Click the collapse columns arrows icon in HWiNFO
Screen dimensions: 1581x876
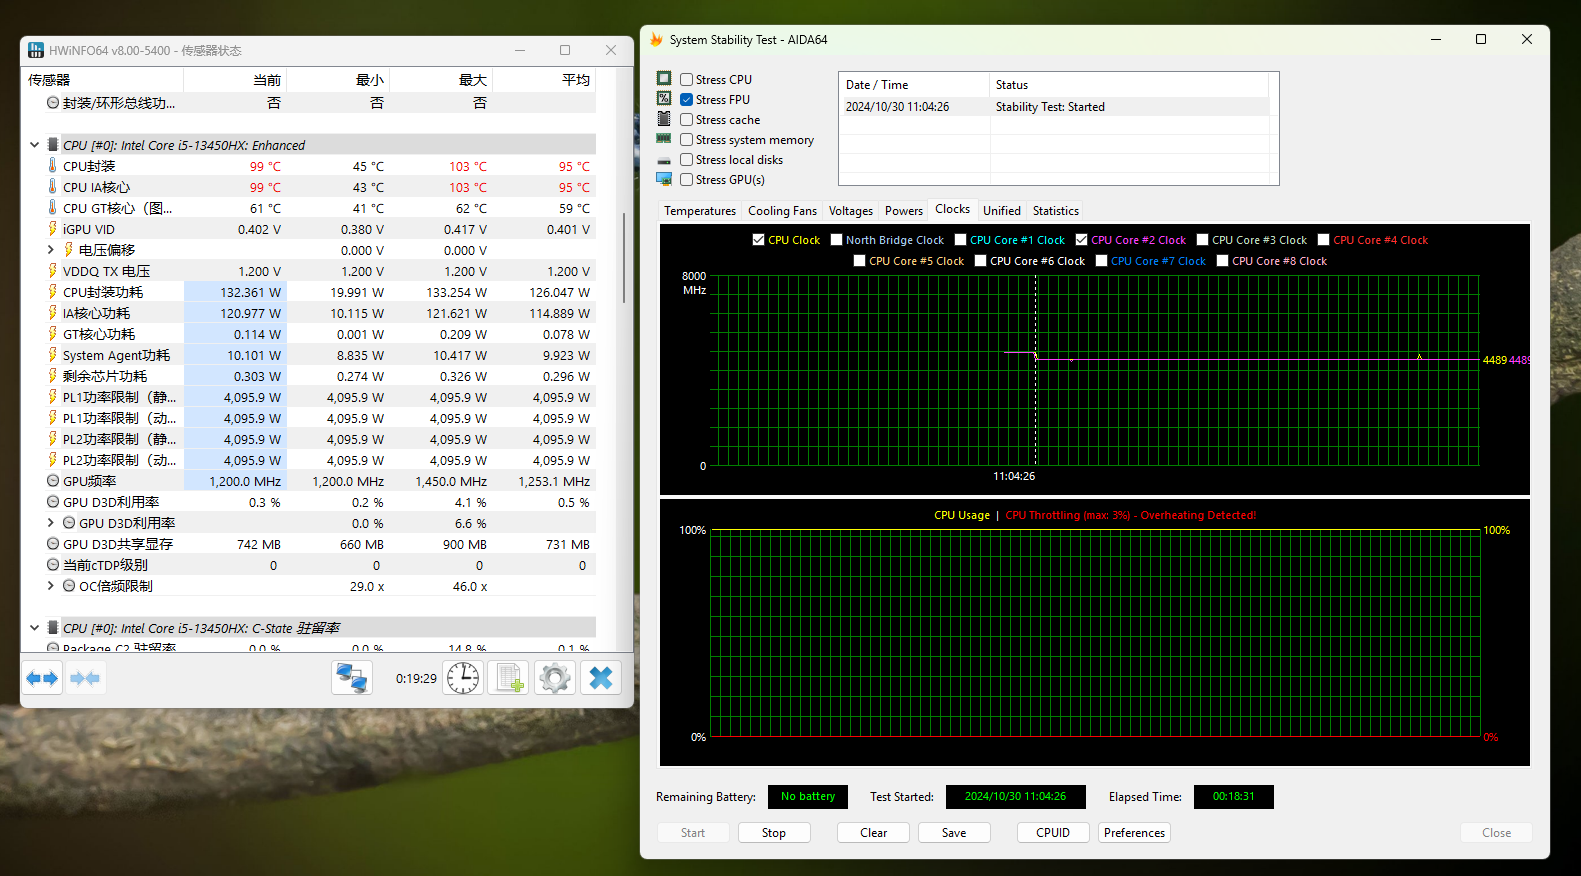(85, 678)
